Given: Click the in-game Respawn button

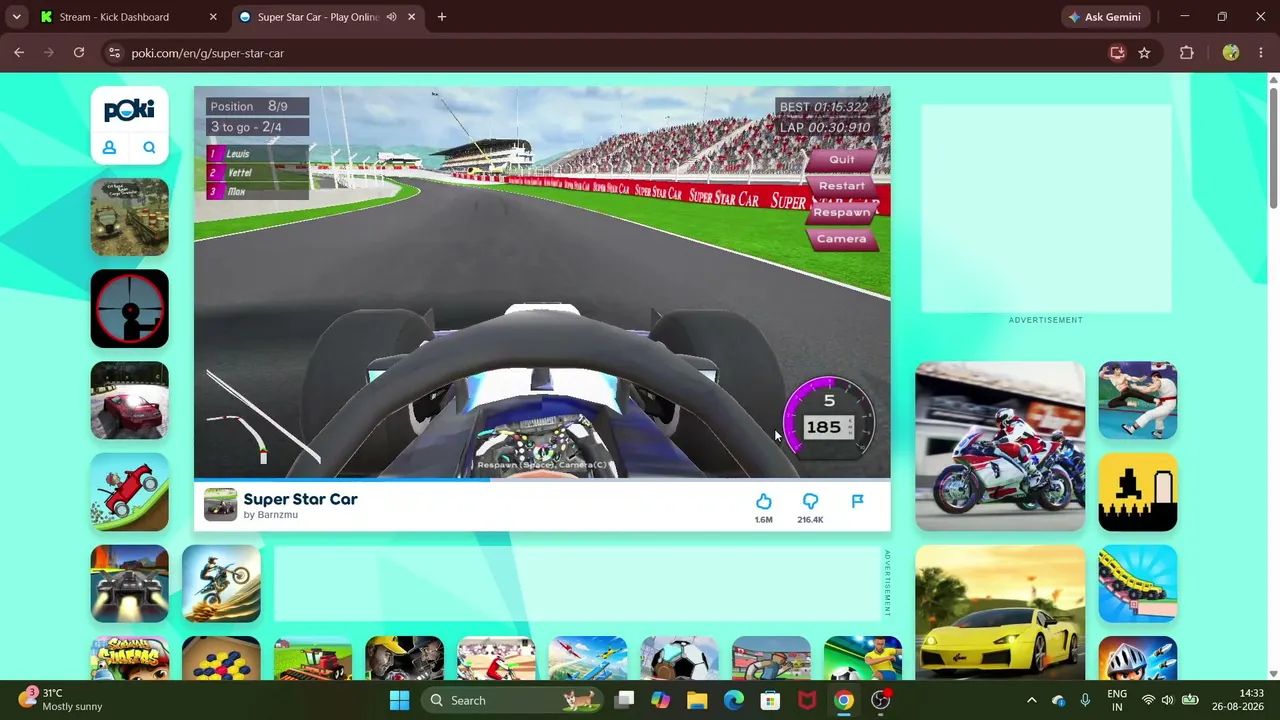Looking at the screenshot, I should (842, 212).
